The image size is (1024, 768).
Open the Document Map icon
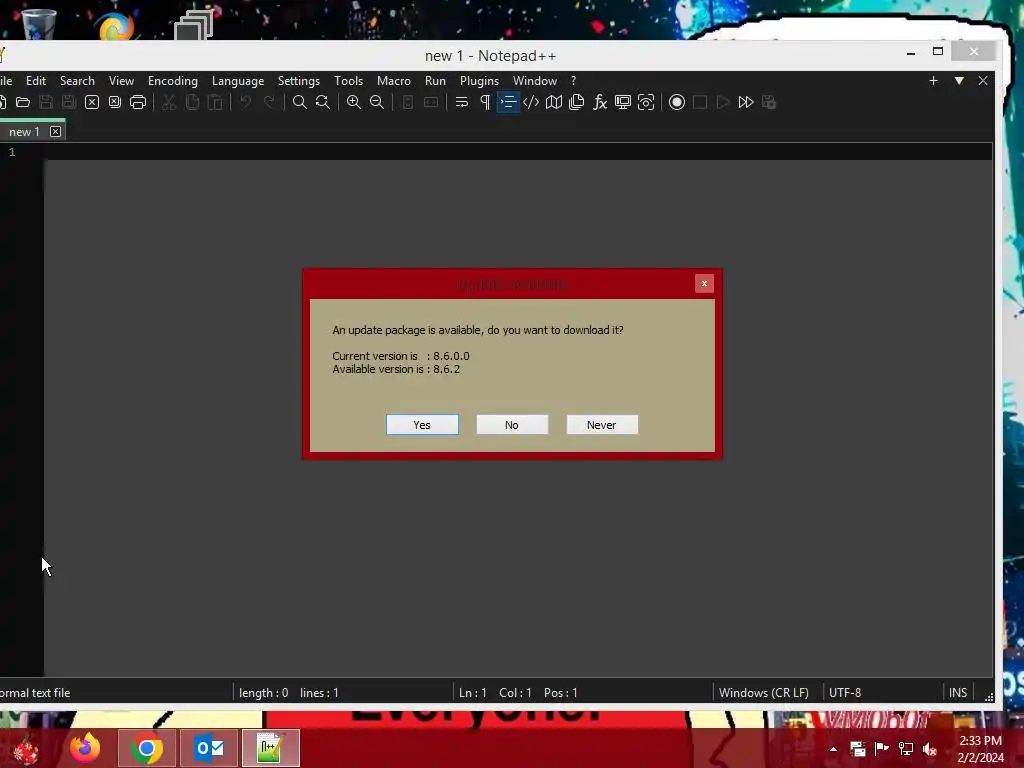coord(554,102)
